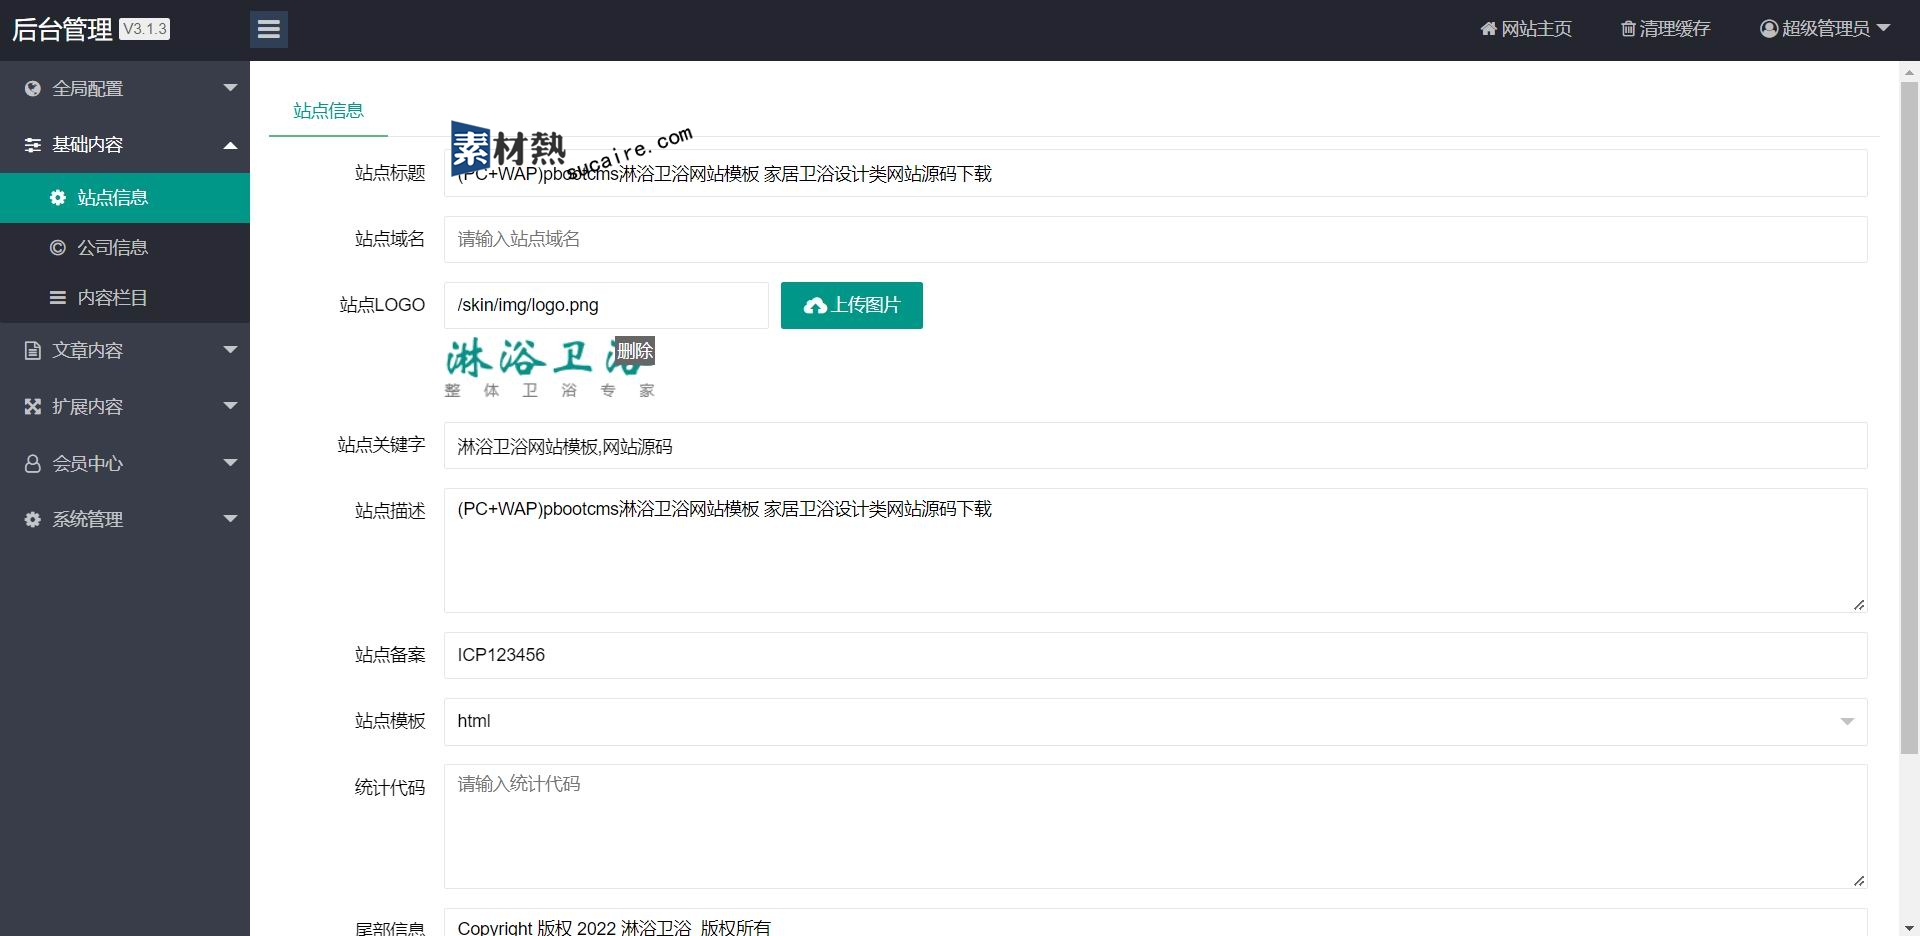The width and height of the screenshot is (1920, 936).
Task: Focus the 统计代码 textarea
Action: [x=1155, y=827]
